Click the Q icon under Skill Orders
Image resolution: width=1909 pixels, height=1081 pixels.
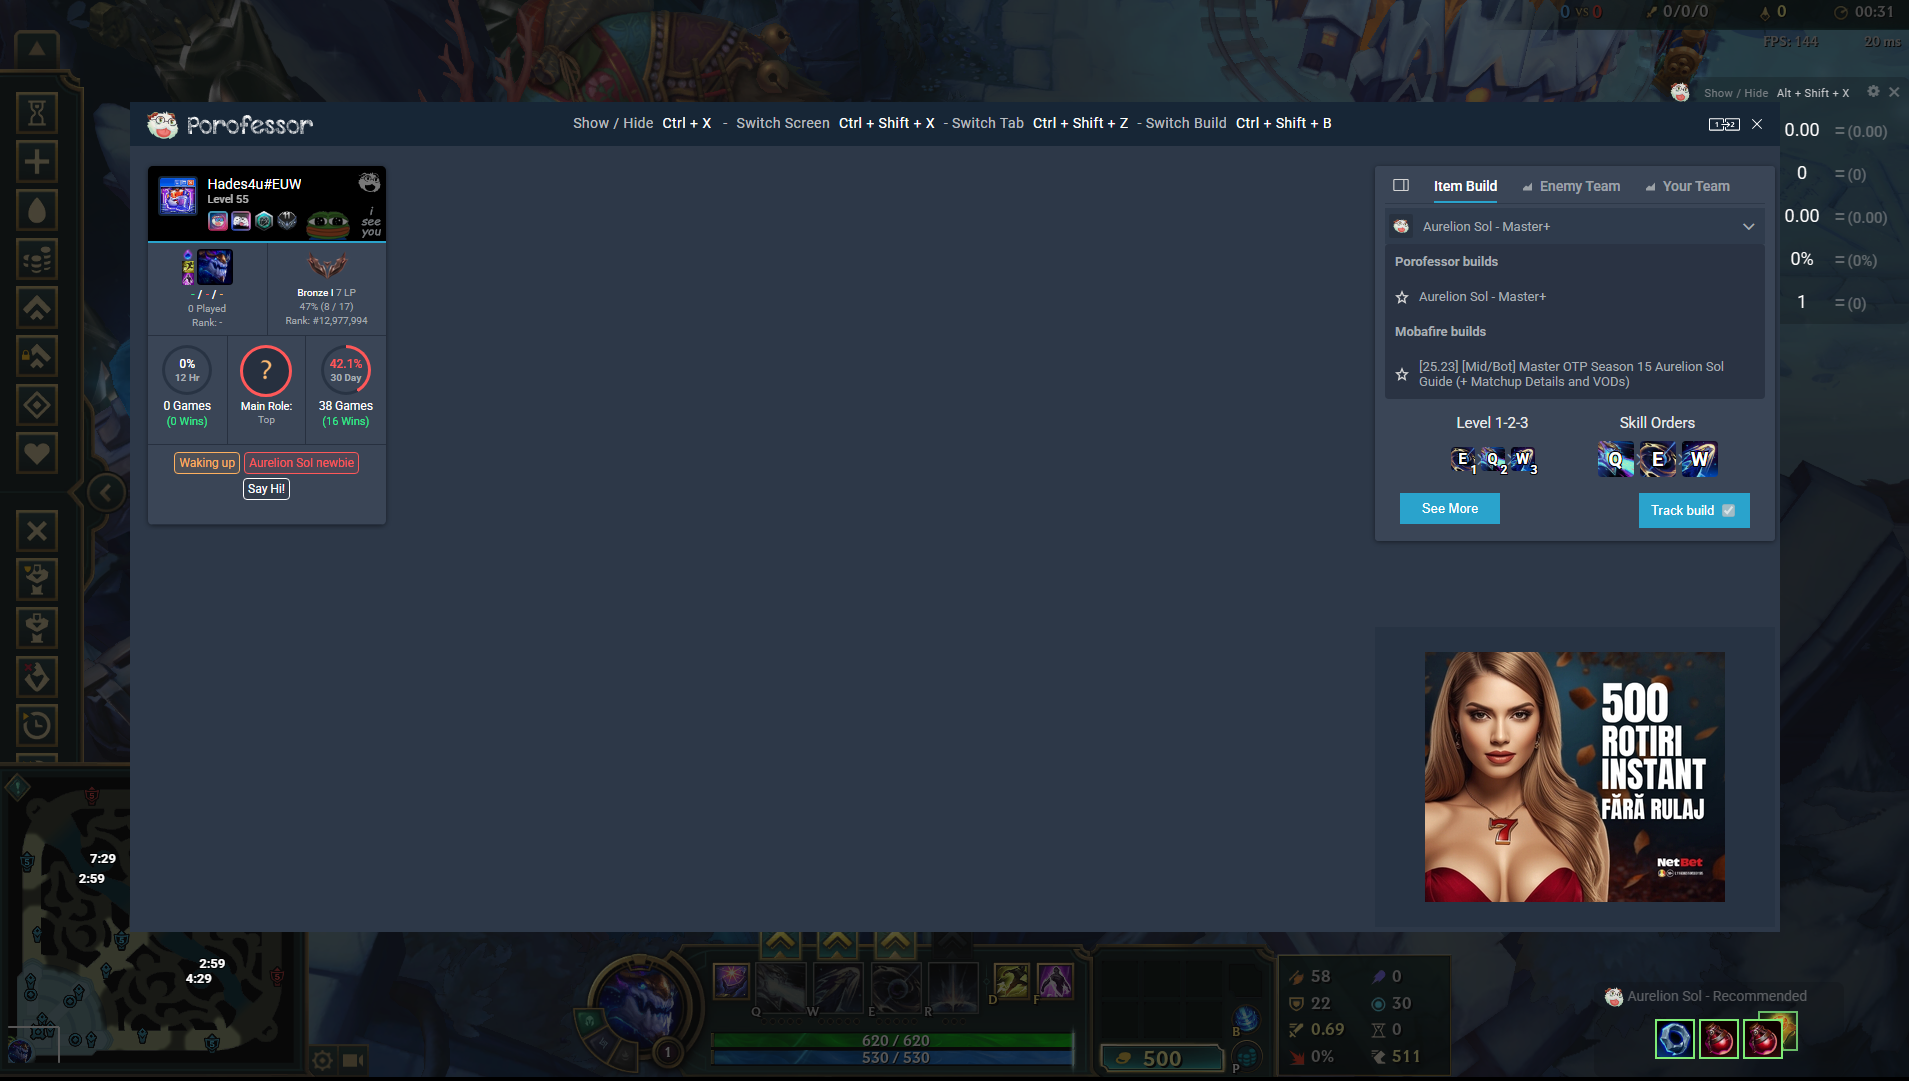(1615, 459)
